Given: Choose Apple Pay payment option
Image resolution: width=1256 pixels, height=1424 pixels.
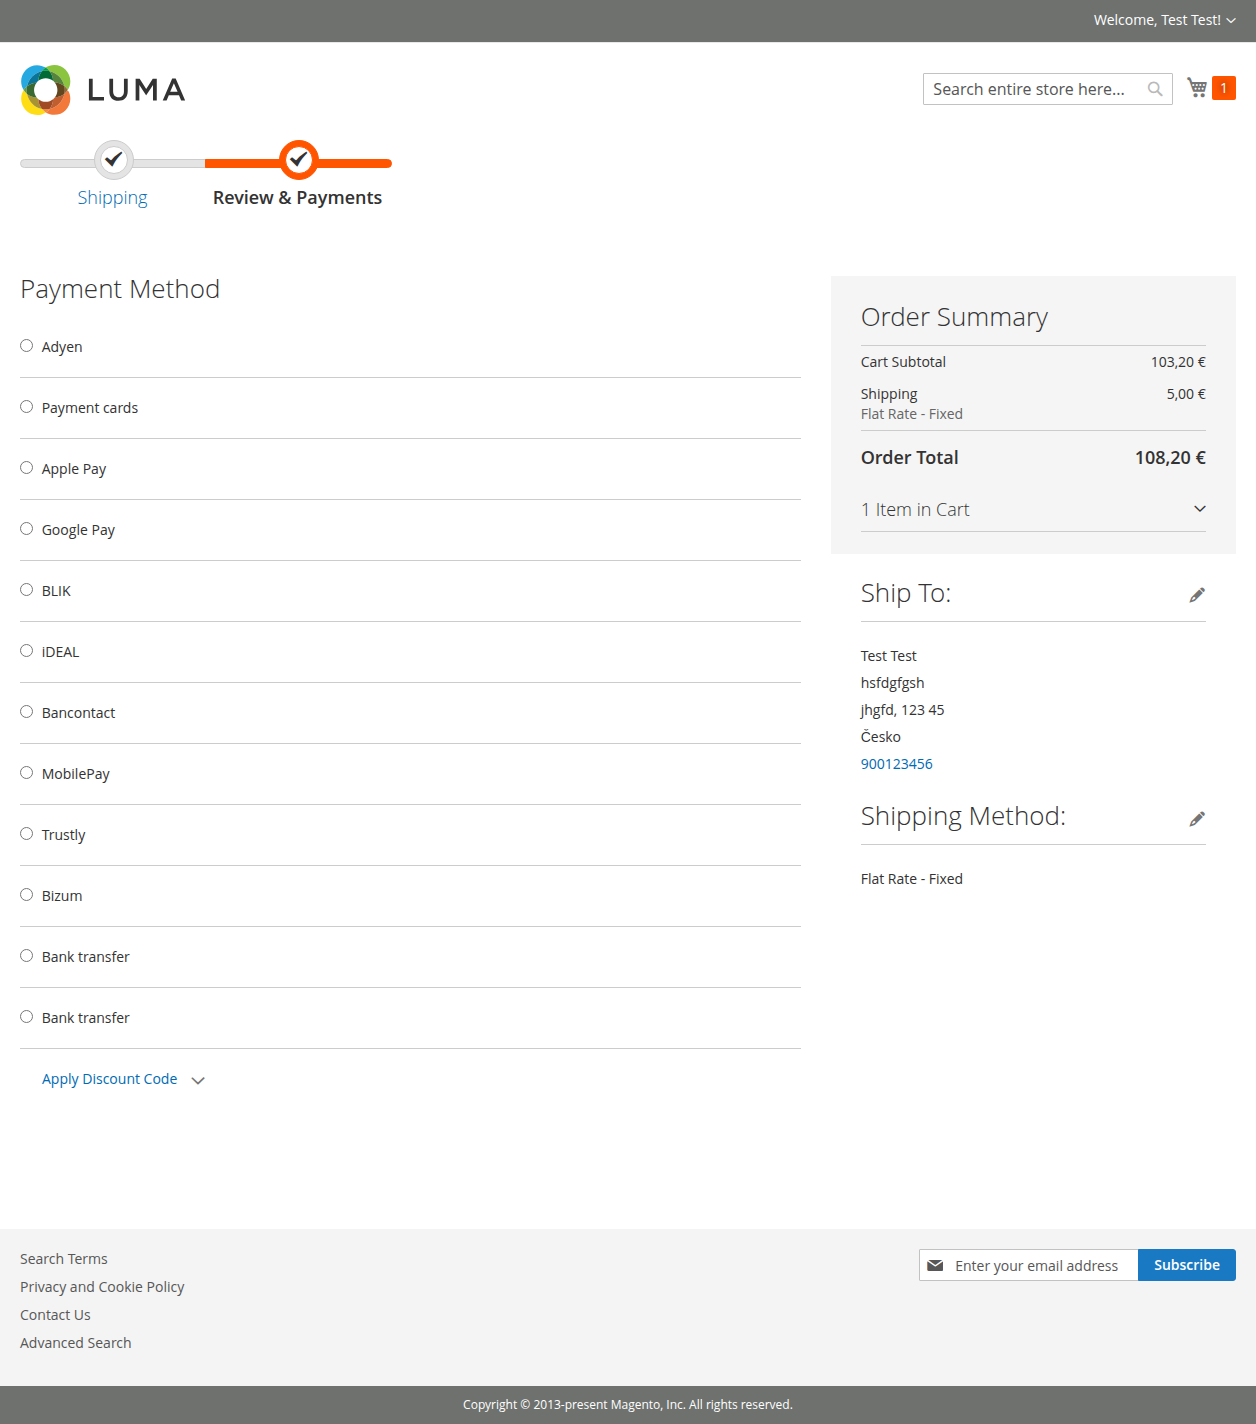Looking at the screenshot, I should pyautogui.click(x=27, y=468).
